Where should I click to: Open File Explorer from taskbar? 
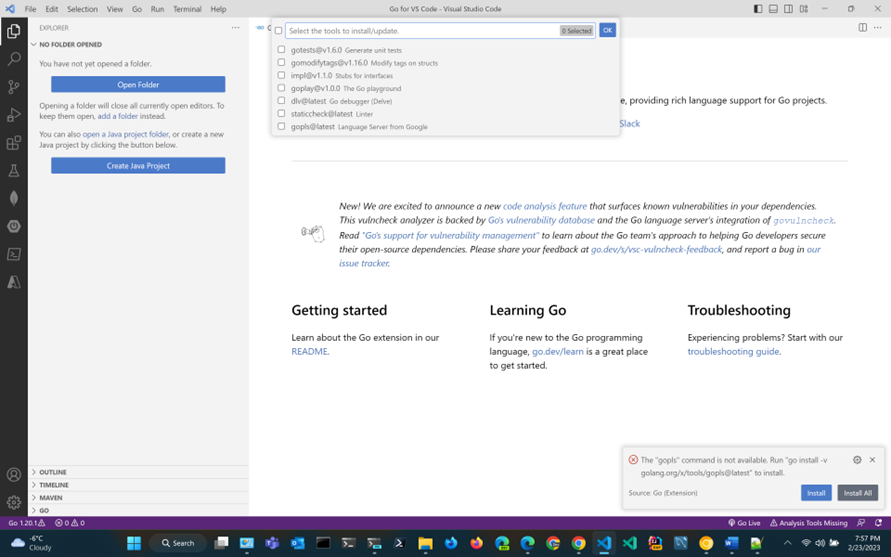tap(425, 543)
